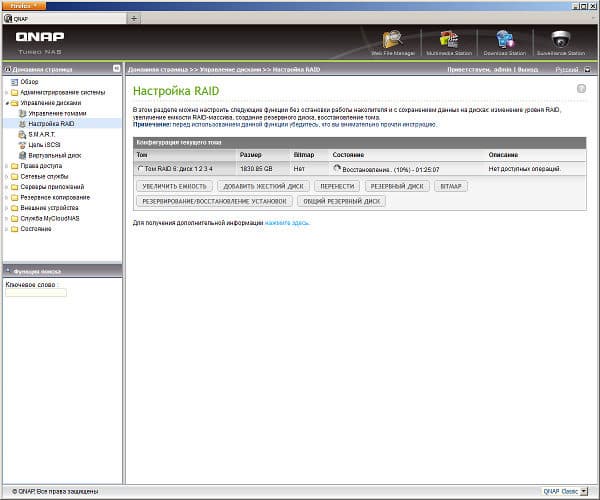Screen dimensions: 600x500
Task: Follow the нажмите здесь link
Action: [x=287, y=223]
